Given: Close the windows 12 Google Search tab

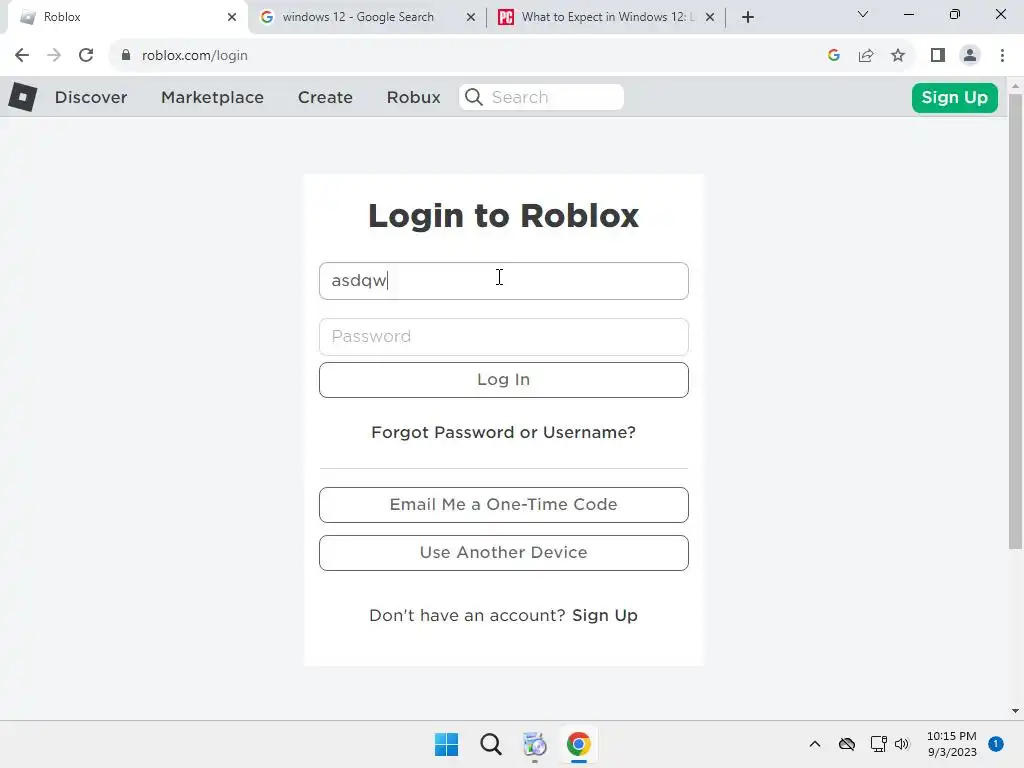Looking at the screenshot, I should [x=471, y=17].
